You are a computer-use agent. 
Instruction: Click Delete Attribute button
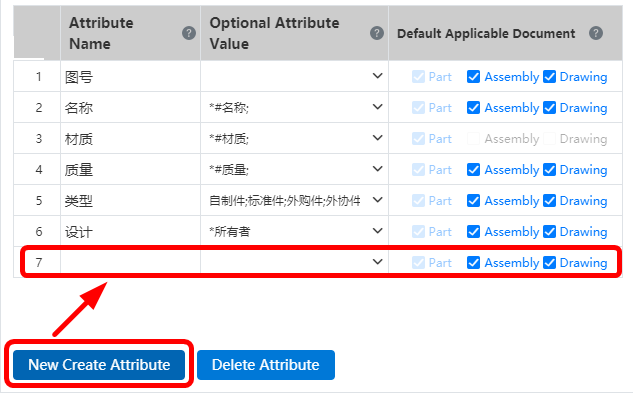(266, 365)
